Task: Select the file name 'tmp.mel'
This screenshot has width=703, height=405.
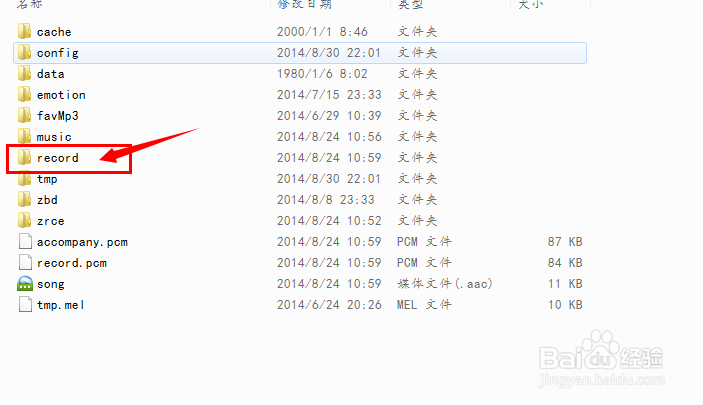Action: tap(61, 305)
